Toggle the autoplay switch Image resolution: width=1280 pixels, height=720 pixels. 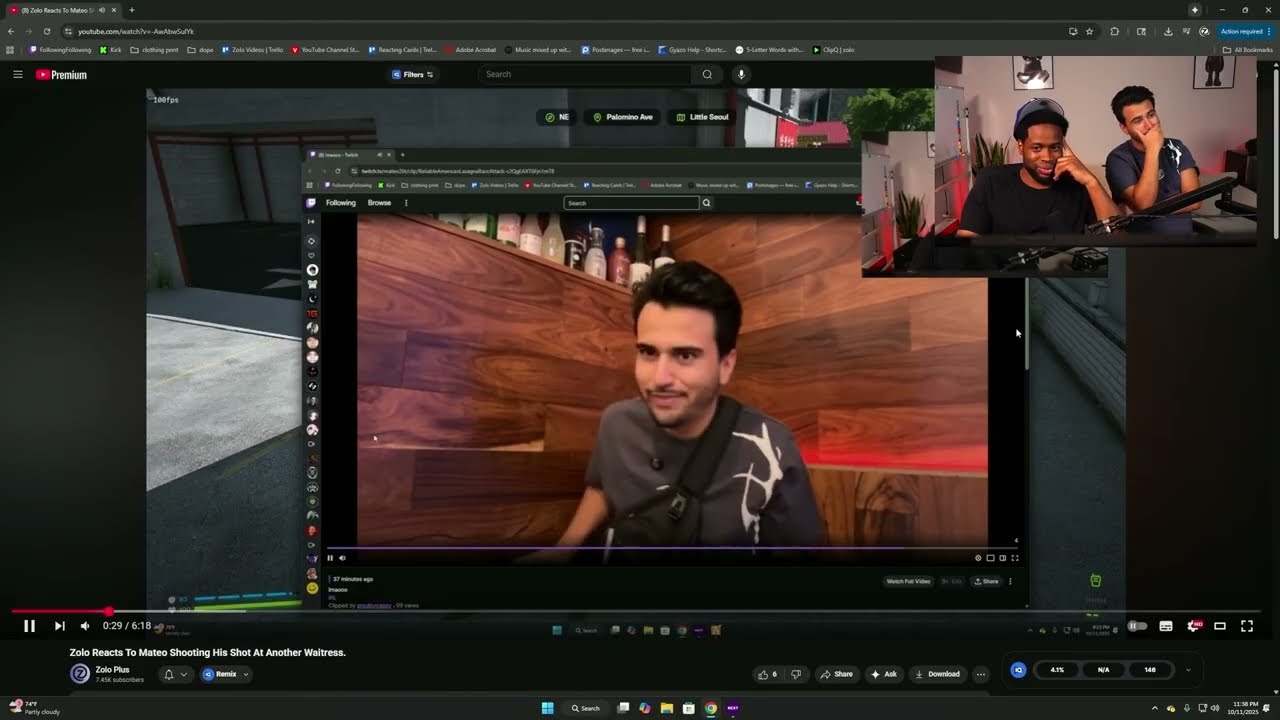(x=1137, y=626)
